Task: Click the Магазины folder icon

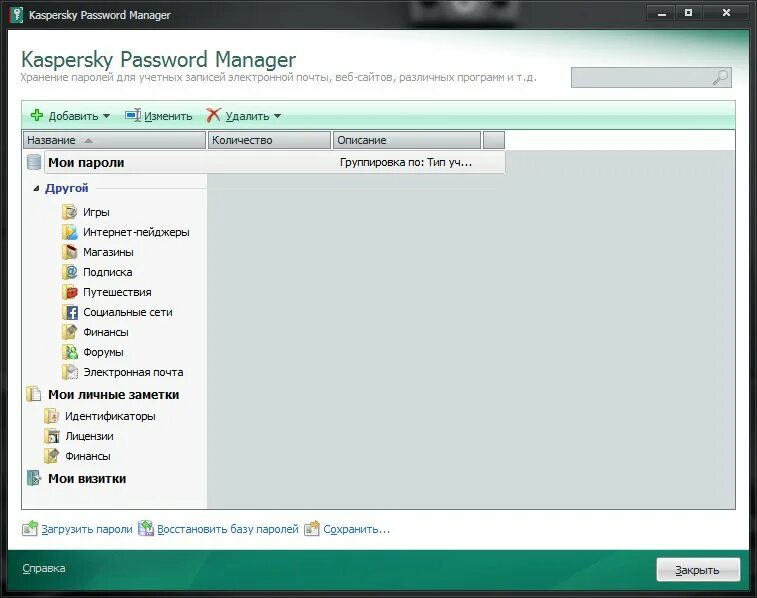Action: coord(70,251)
